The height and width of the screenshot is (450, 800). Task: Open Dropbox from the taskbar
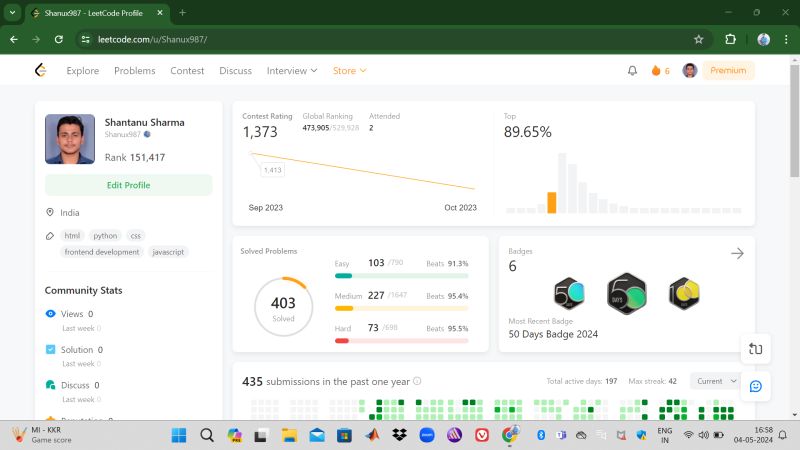click(399, 435)
